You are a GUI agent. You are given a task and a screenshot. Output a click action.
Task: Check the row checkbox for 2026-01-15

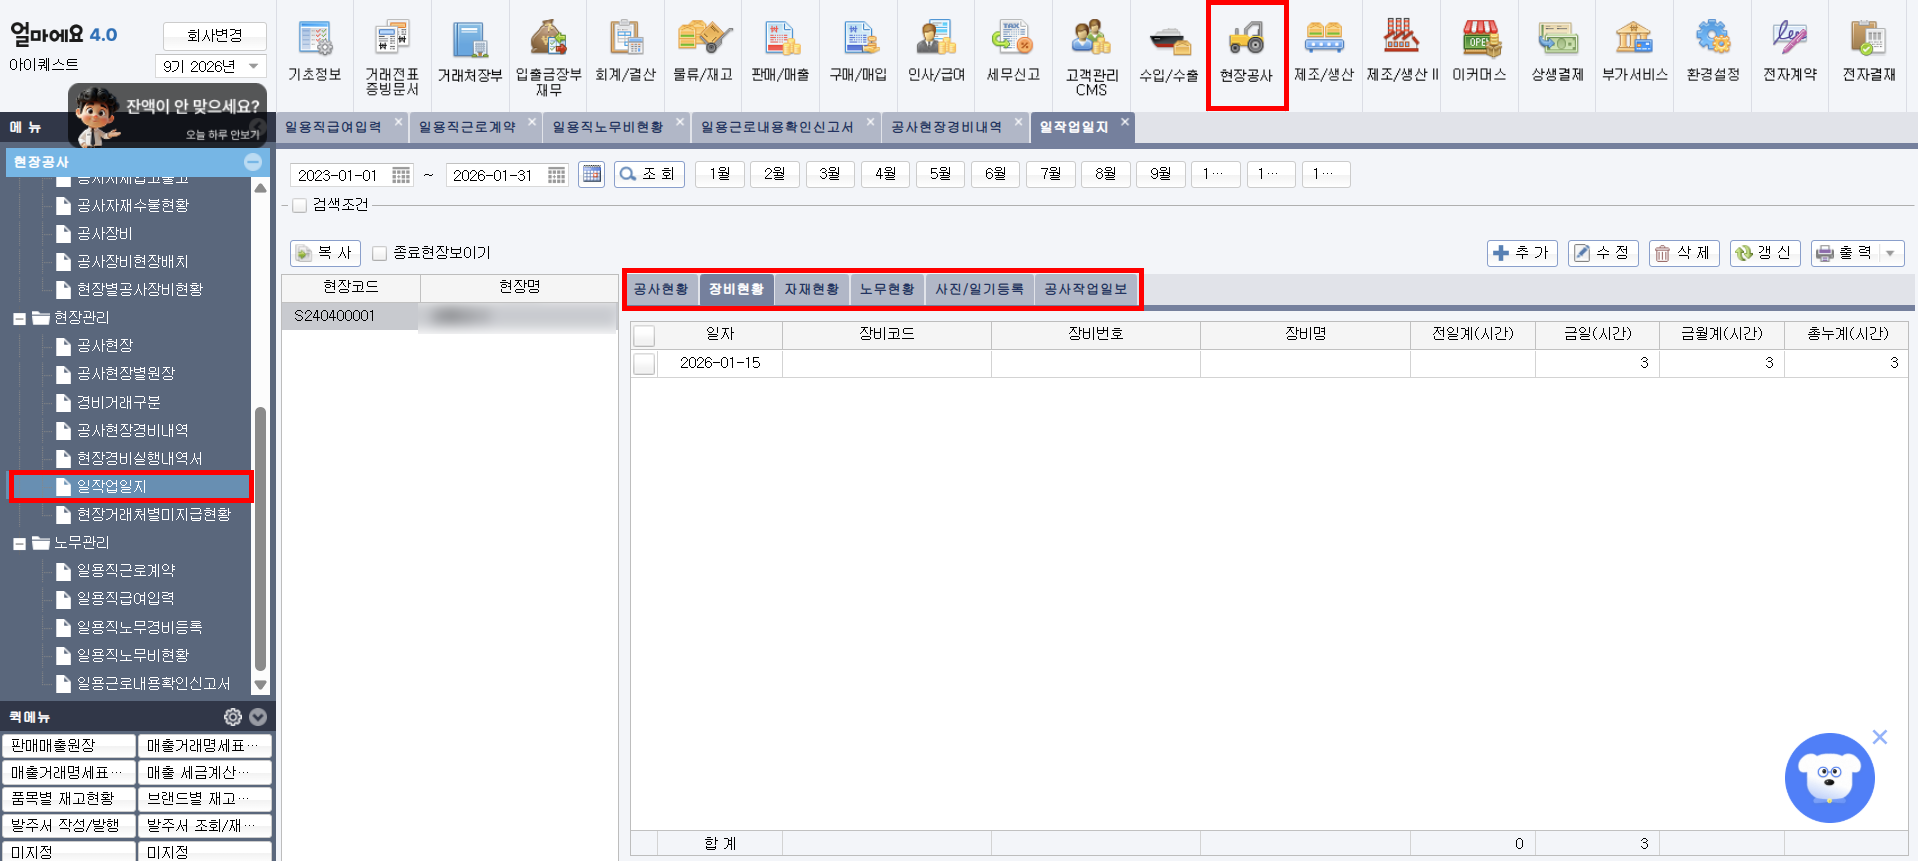[x=644, y=363]
